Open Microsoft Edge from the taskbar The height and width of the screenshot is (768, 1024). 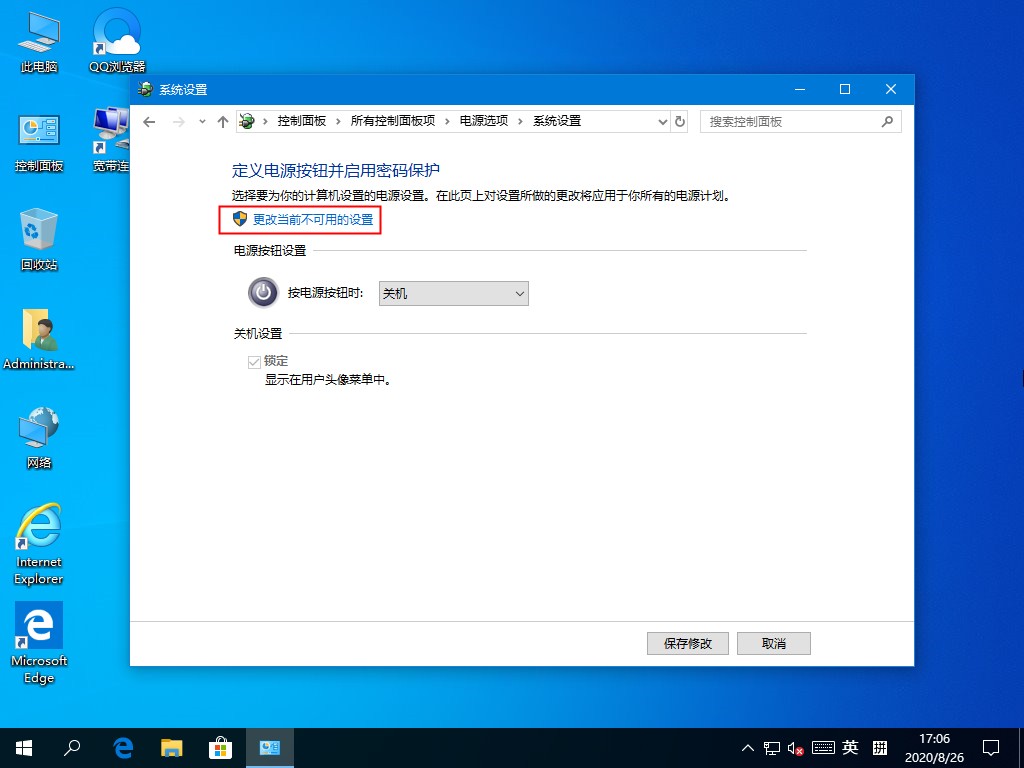tap(122, 747)
